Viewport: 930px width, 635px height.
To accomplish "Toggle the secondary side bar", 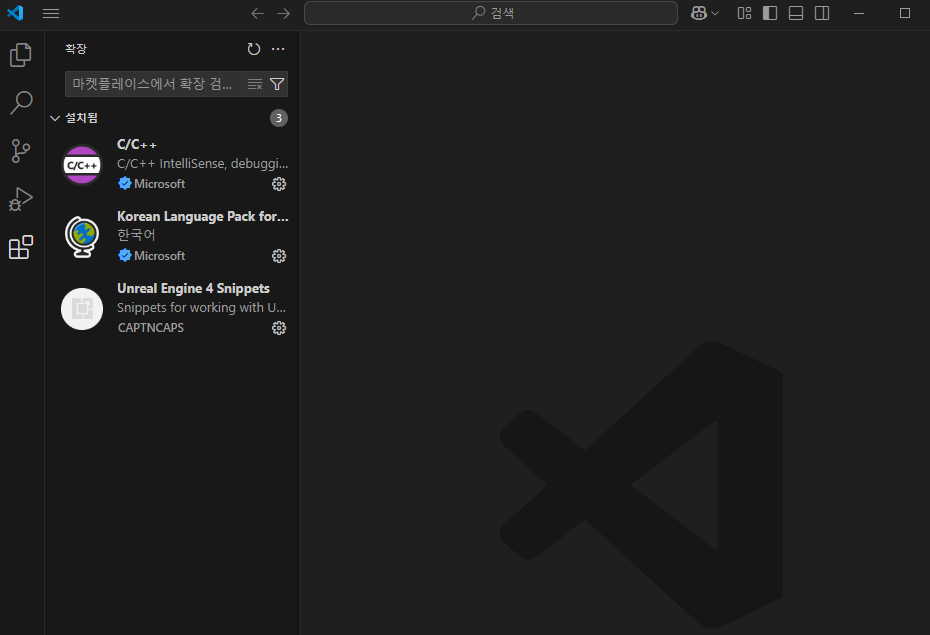I will click(x=822, y=13).
